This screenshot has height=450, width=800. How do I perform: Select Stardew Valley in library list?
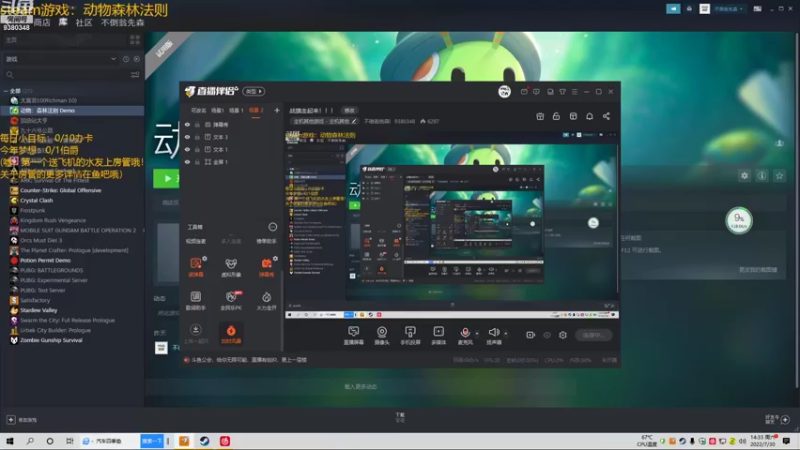point(38,310)
